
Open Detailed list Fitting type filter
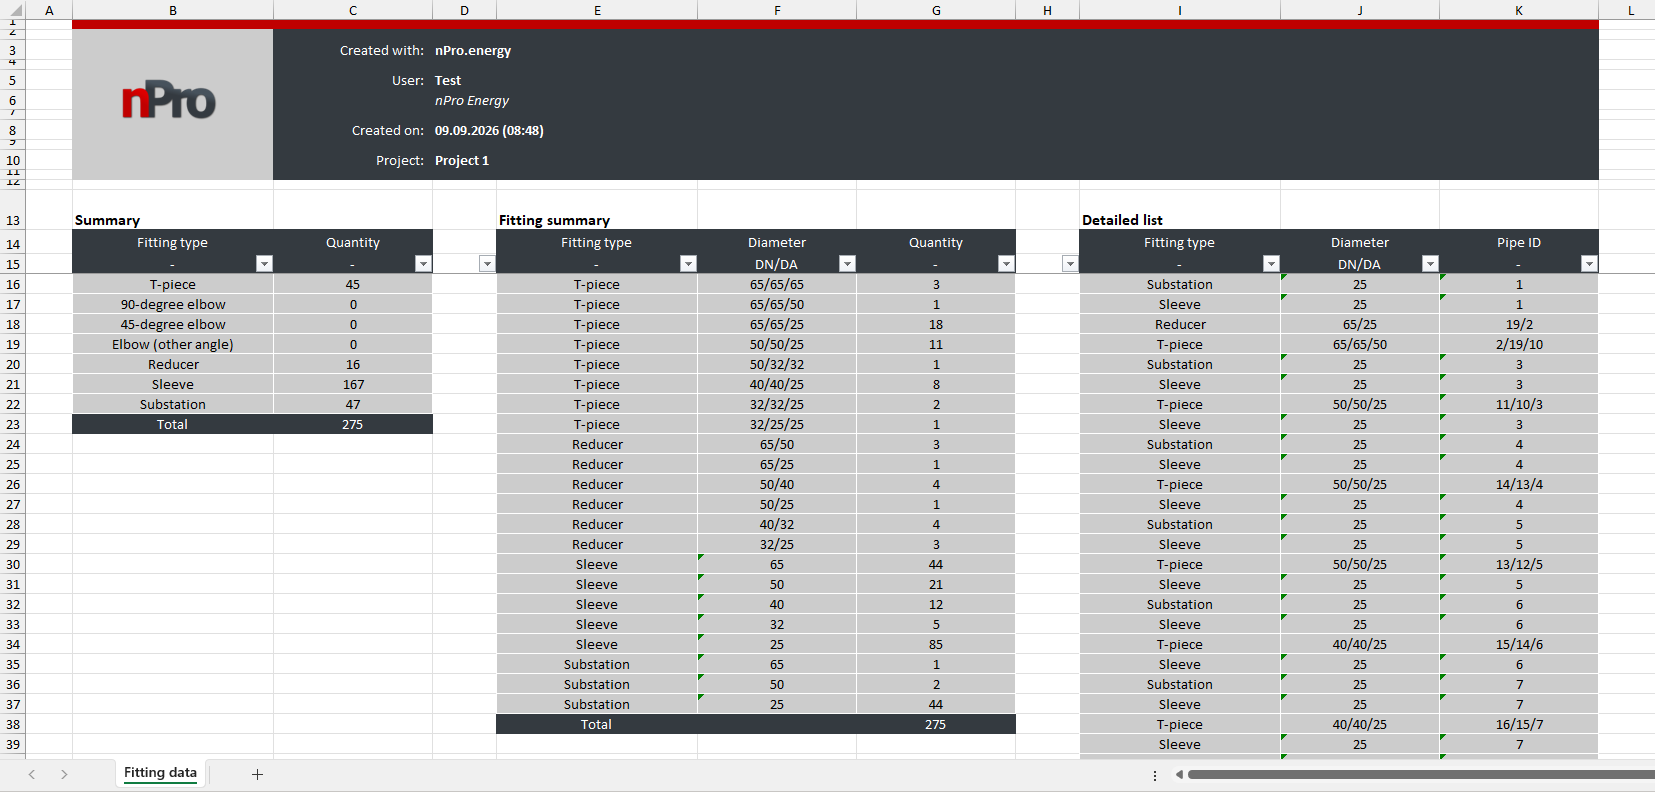(1271, 264)
